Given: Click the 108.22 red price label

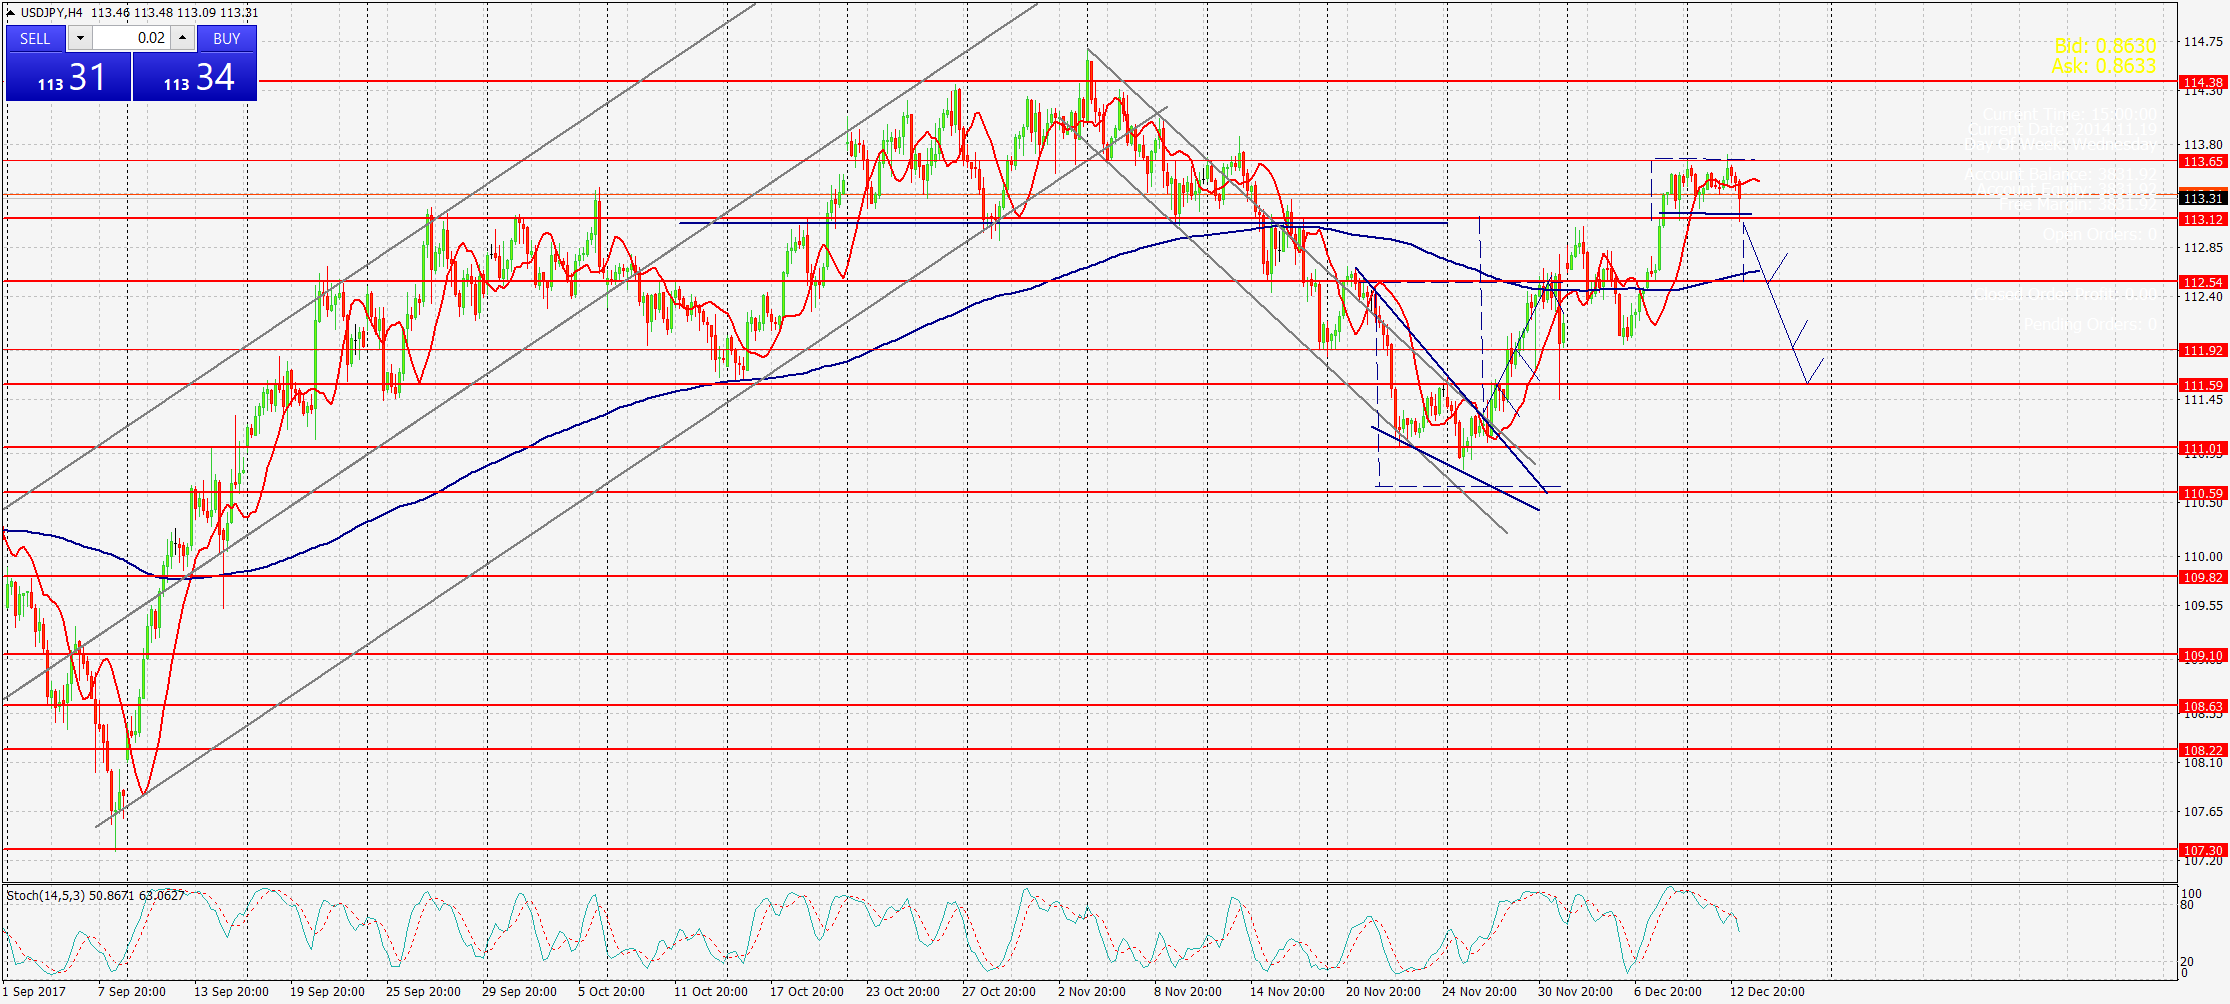Looking at the screenshot, I should pos(2203,750).
